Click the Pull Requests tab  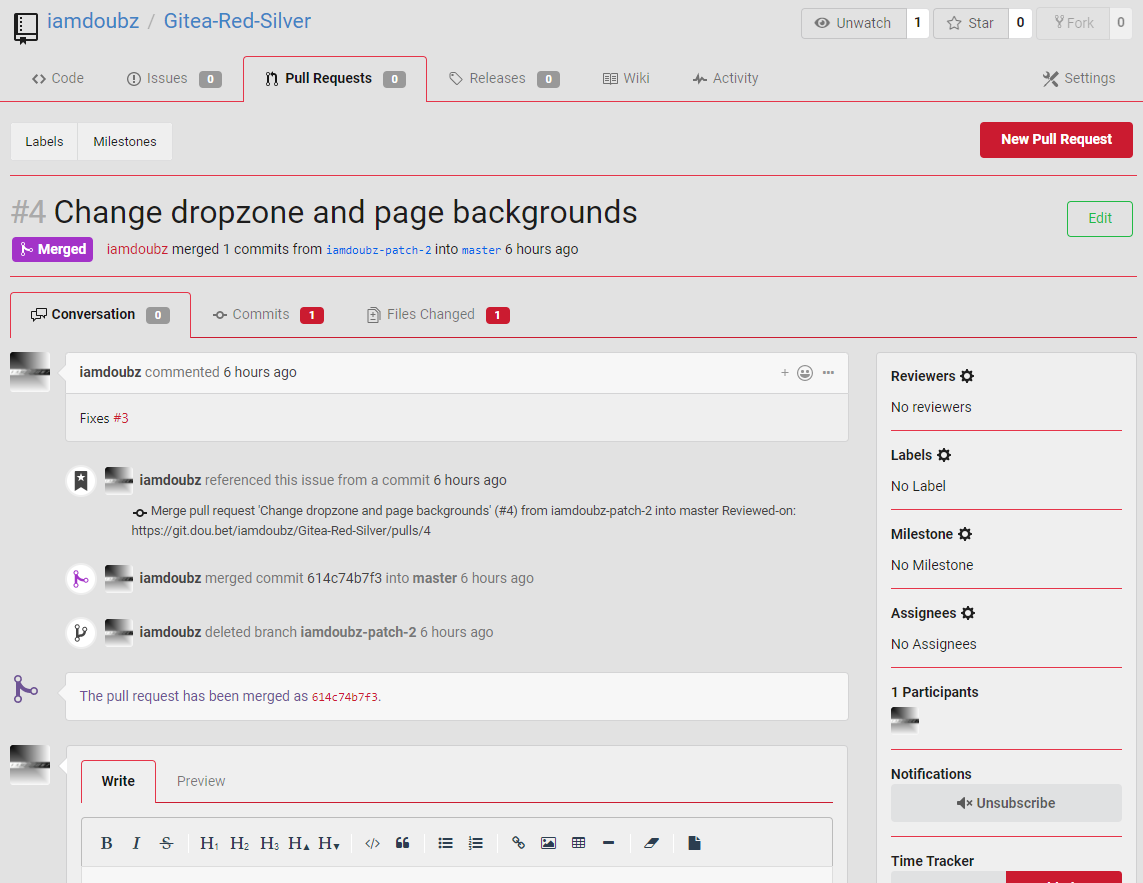(335, 78)
